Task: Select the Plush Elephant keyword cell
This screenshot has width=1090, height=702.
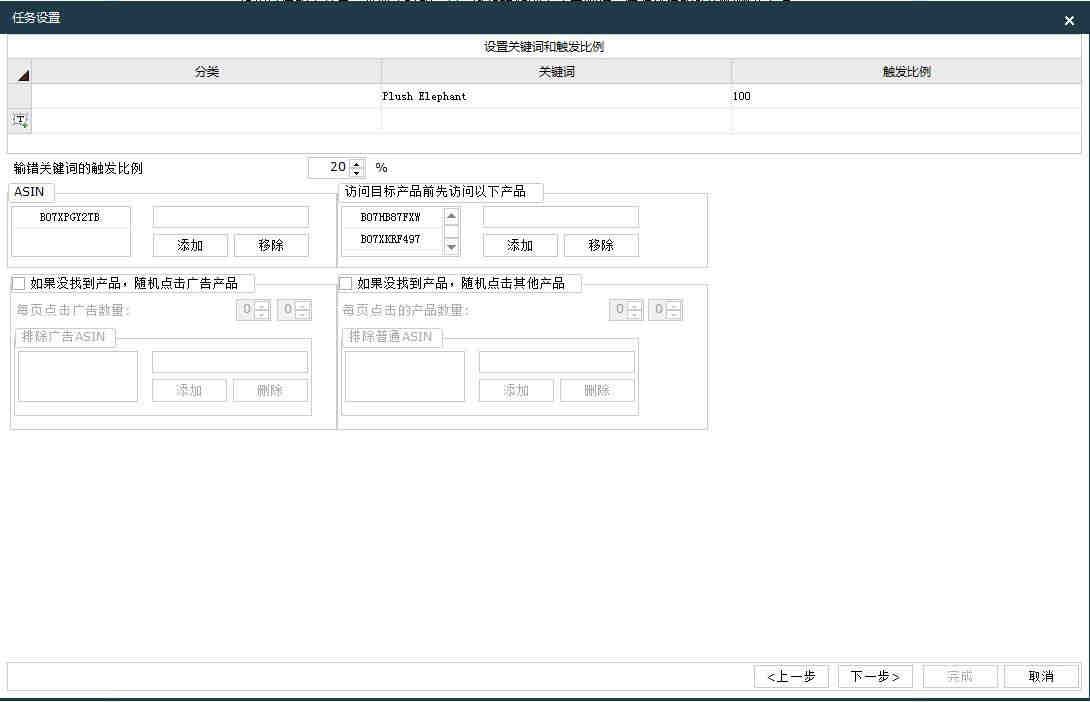Action: (x=556, y=96)
